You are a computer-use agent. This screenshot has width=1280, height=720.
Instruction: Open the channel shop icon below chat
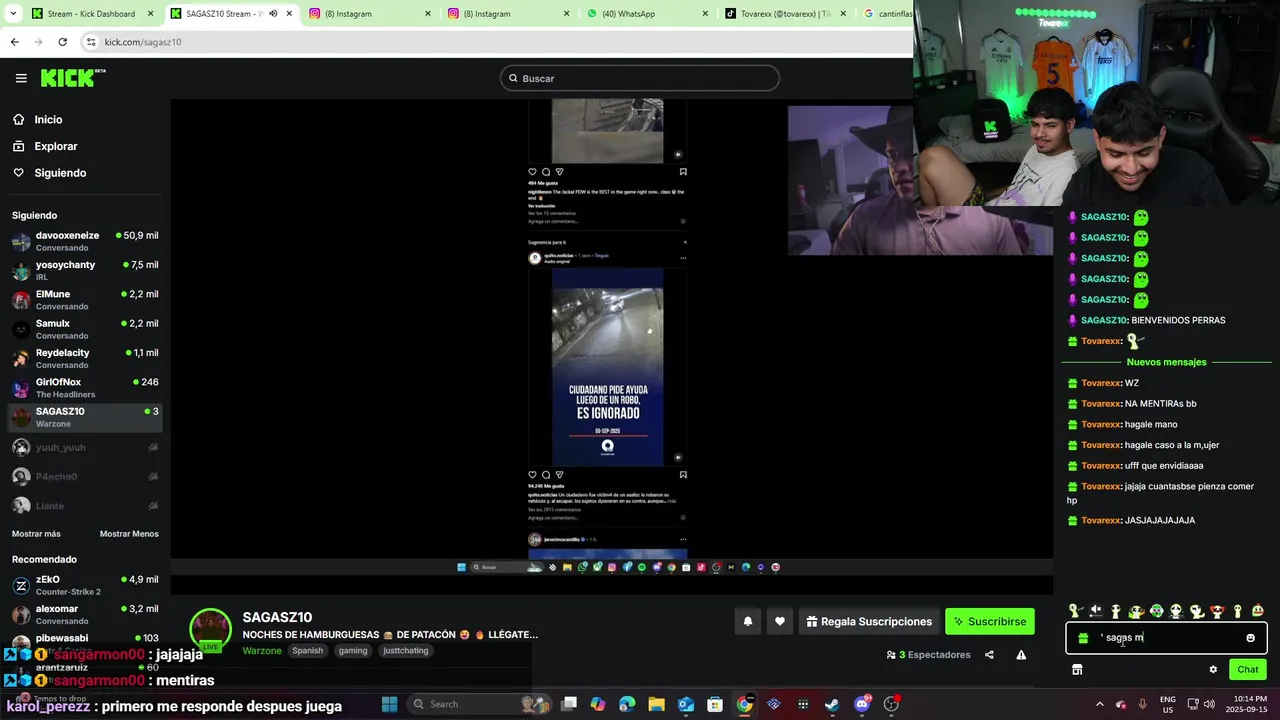(1077, 669)
